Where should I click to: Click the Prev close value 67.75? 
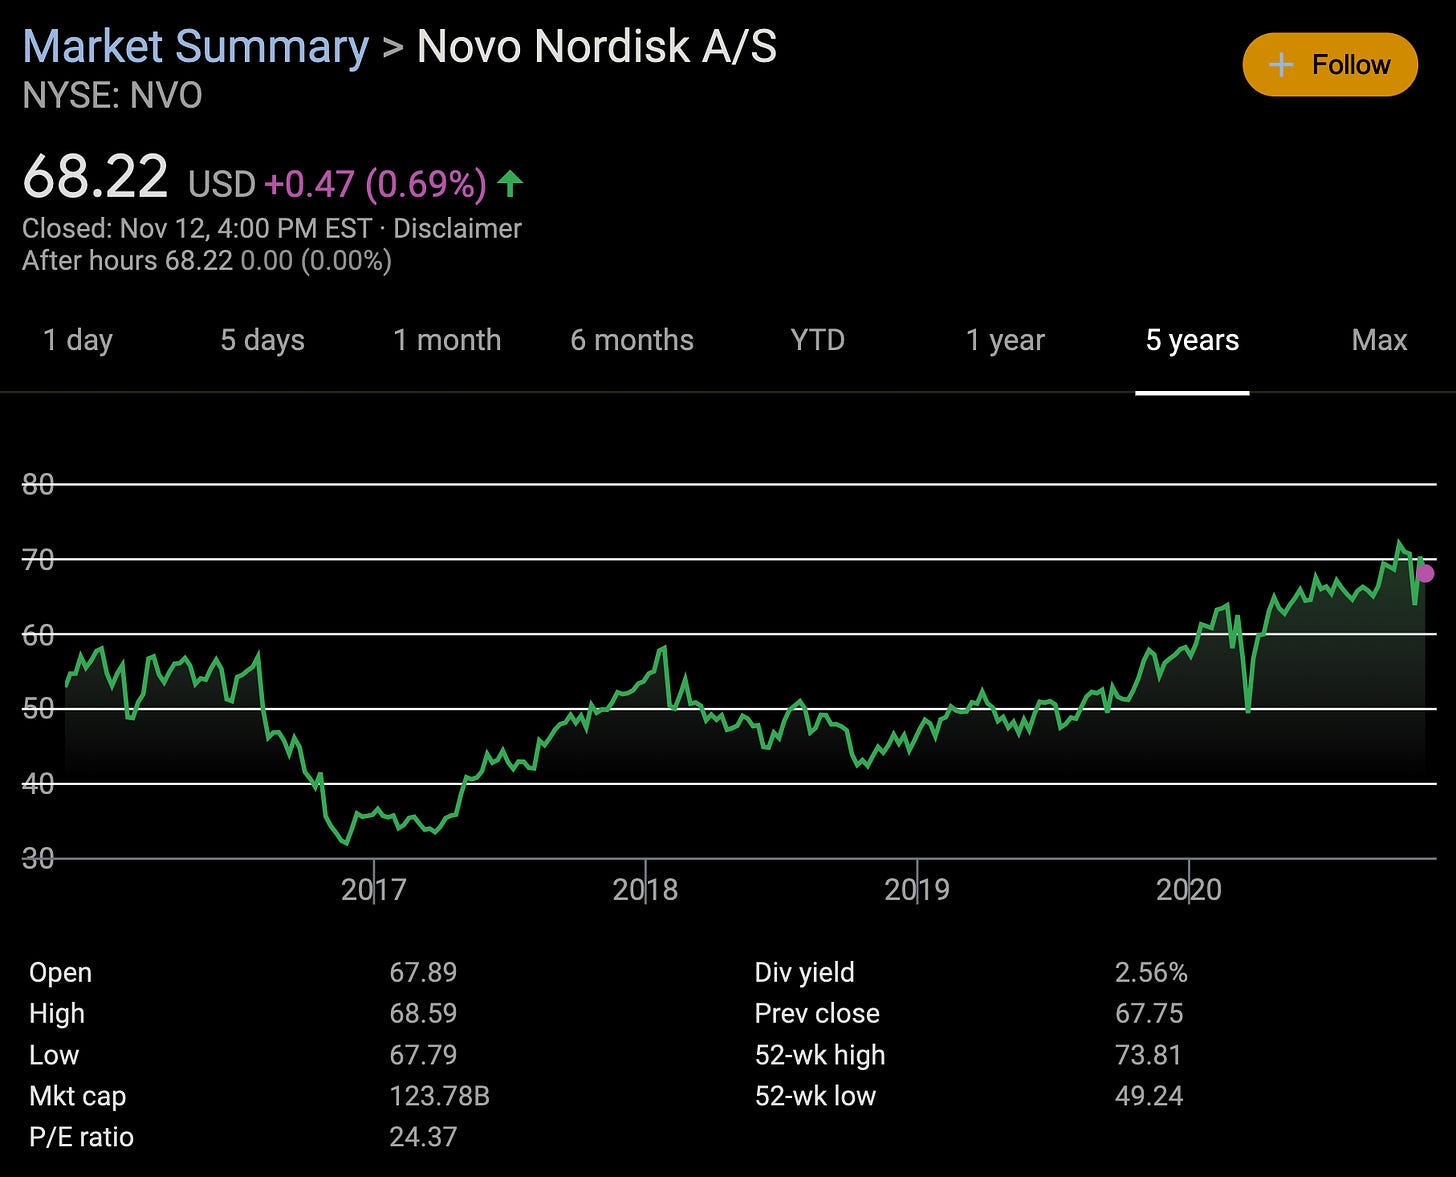click(x=1149, y=1013)
